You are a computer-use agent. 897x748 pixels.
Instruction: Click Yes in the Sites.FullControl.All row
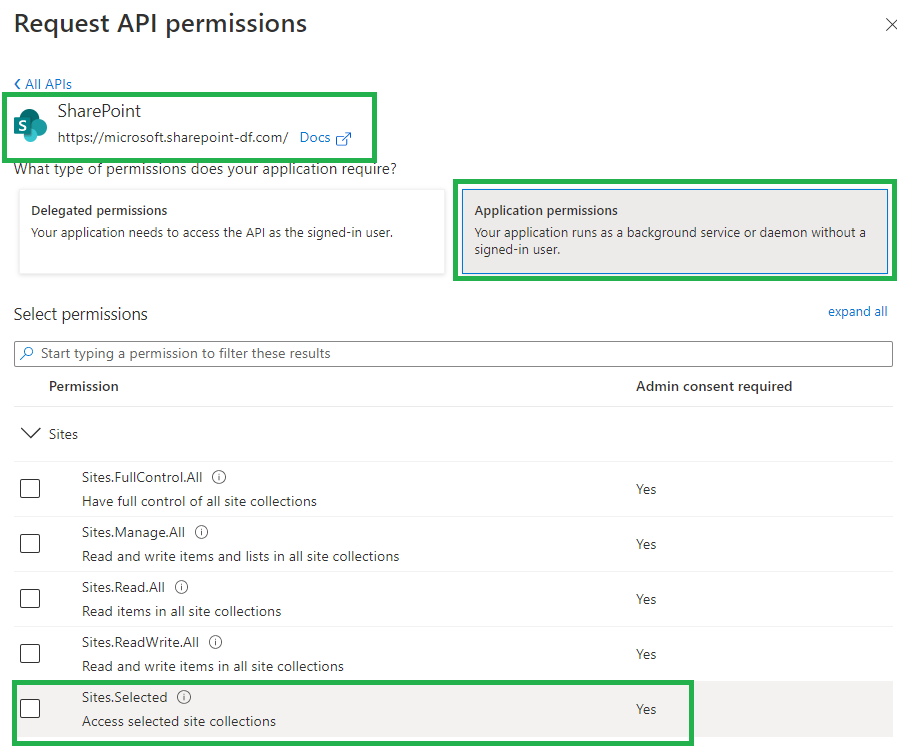click(646, 489)
